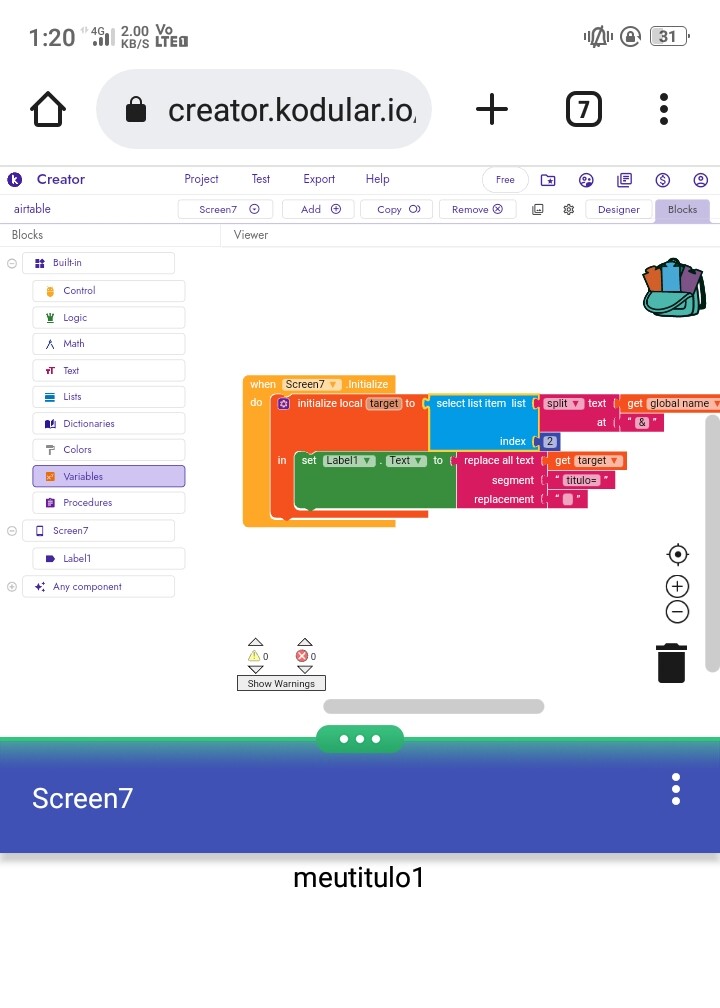Click the Show Warnings button

click(282, 683)
